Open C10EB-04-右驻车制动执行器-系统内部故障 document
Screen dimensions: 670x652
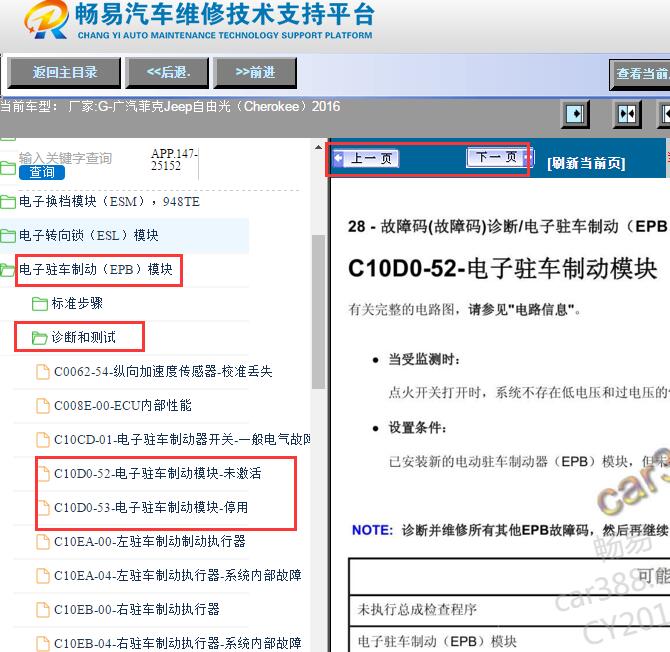point(178,643)
